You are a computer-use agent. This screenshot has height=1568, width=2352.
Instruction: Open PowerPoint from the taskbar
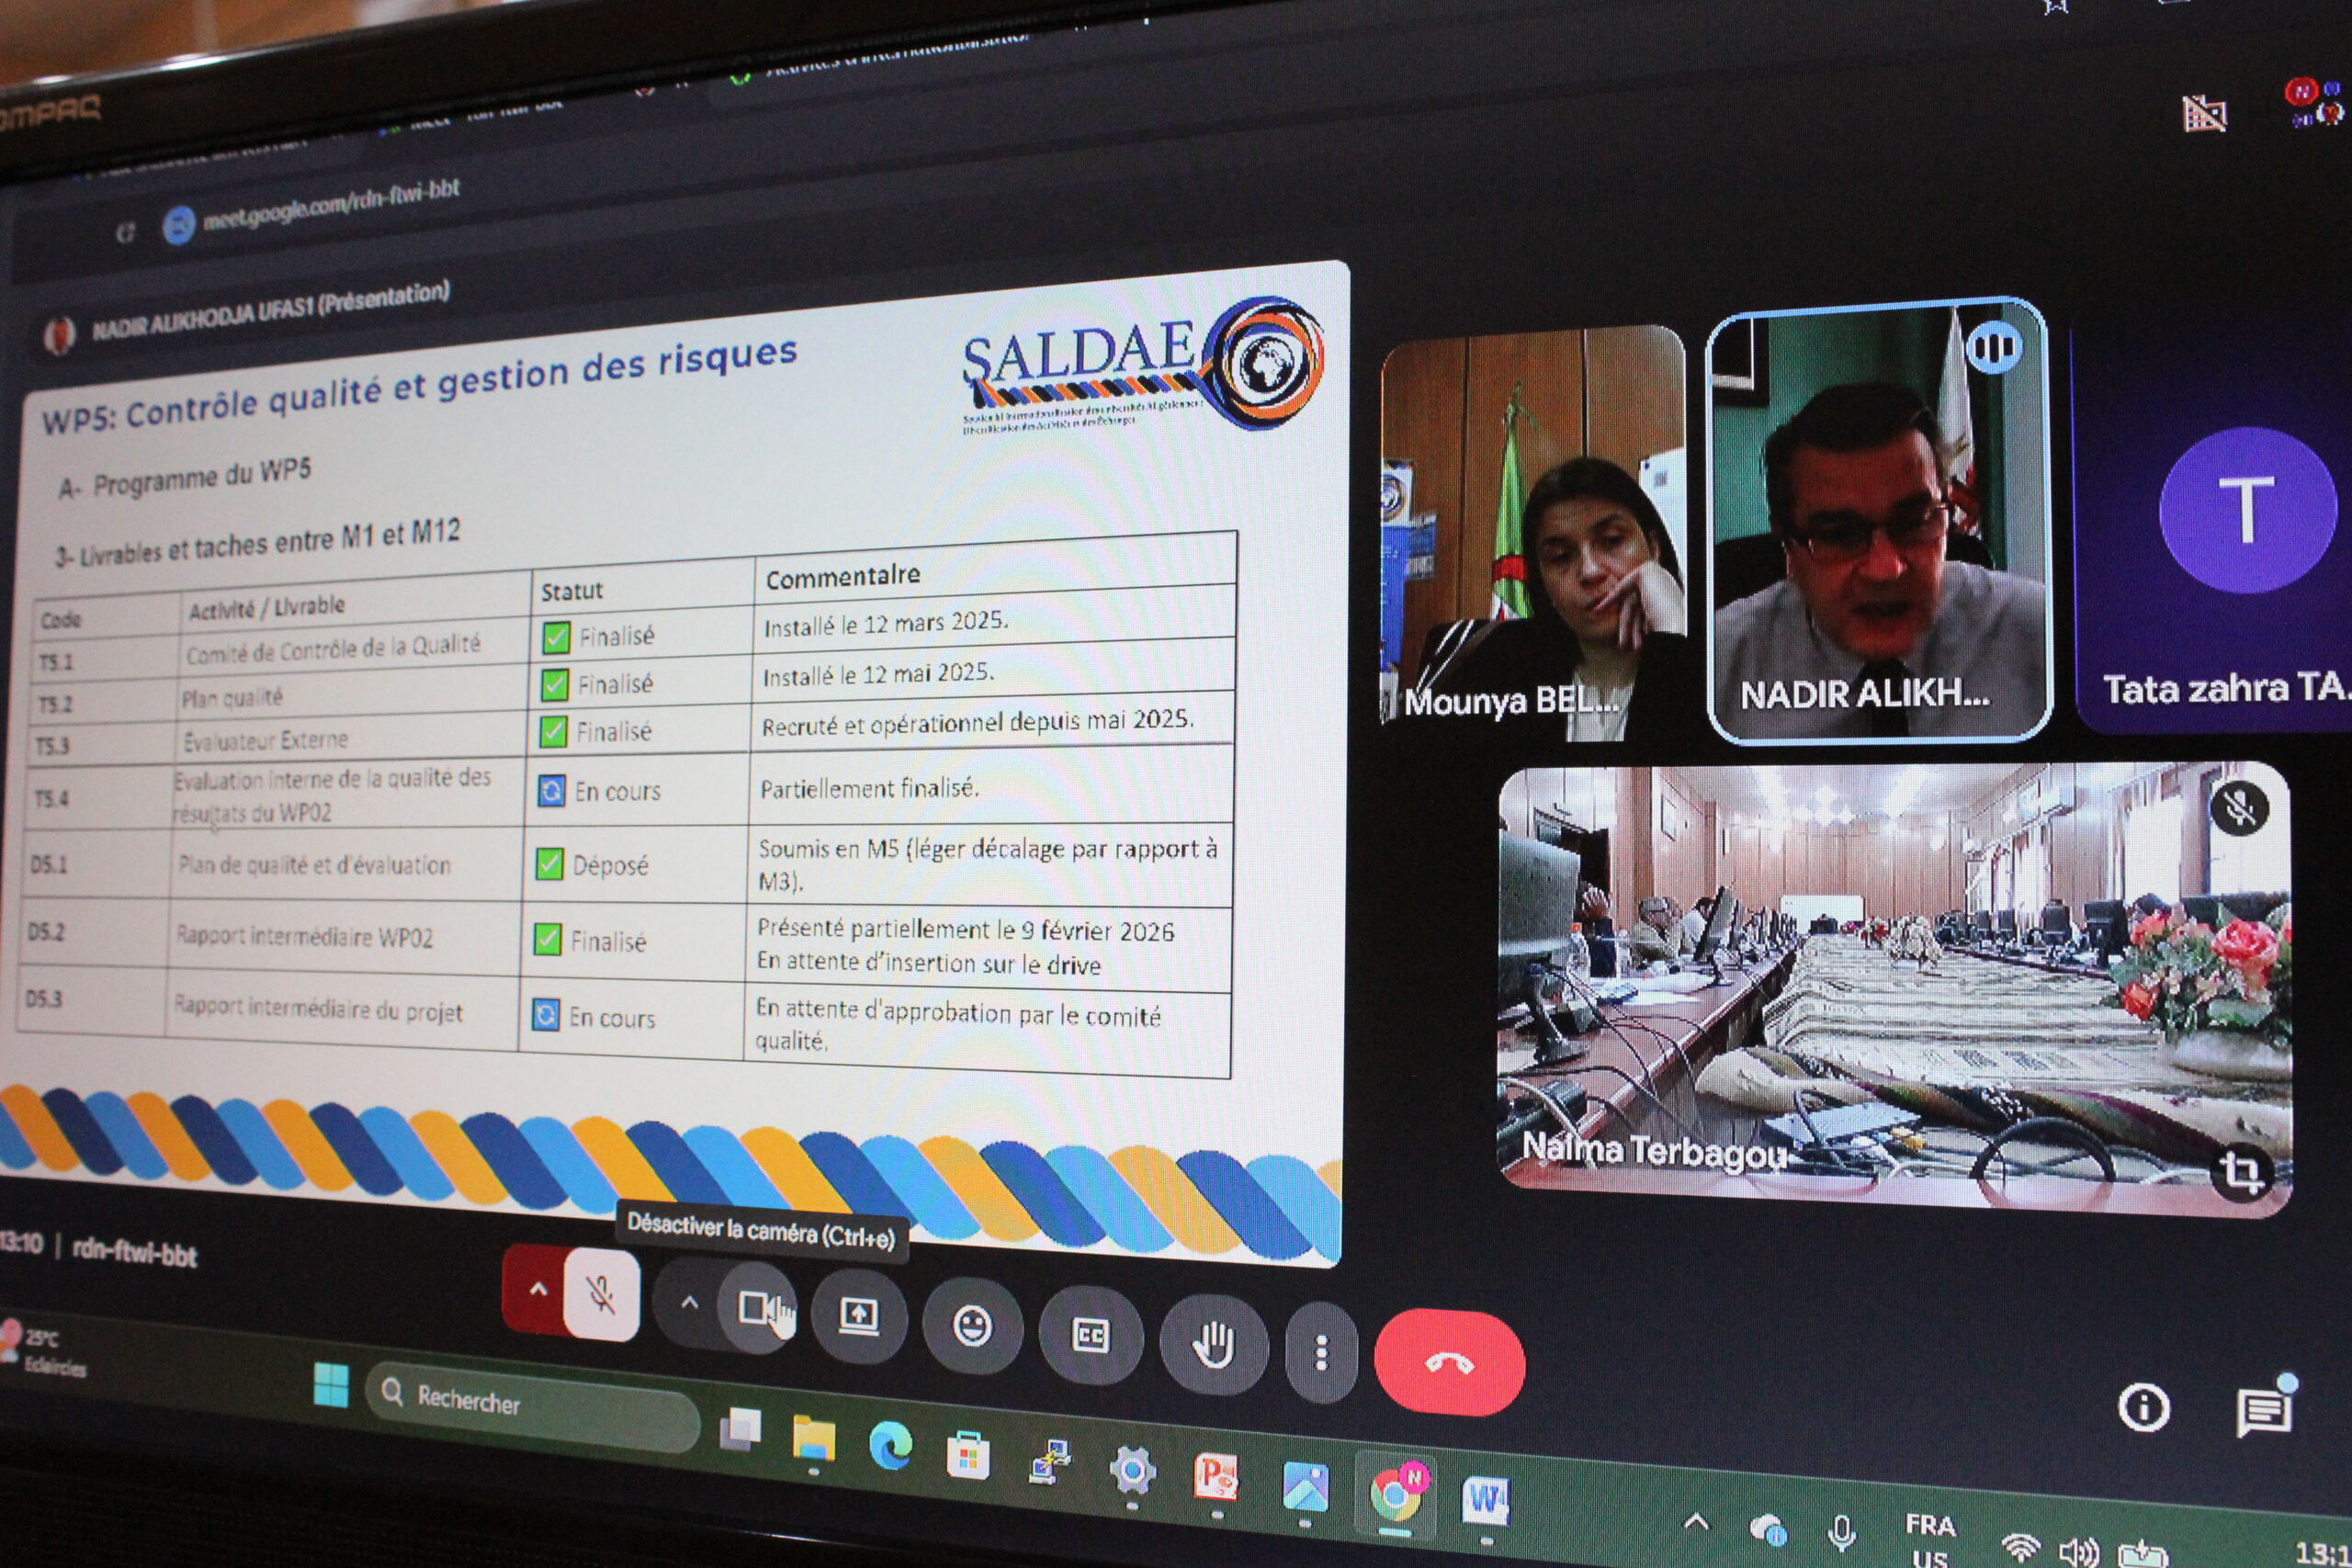tap(1216, 1476)
